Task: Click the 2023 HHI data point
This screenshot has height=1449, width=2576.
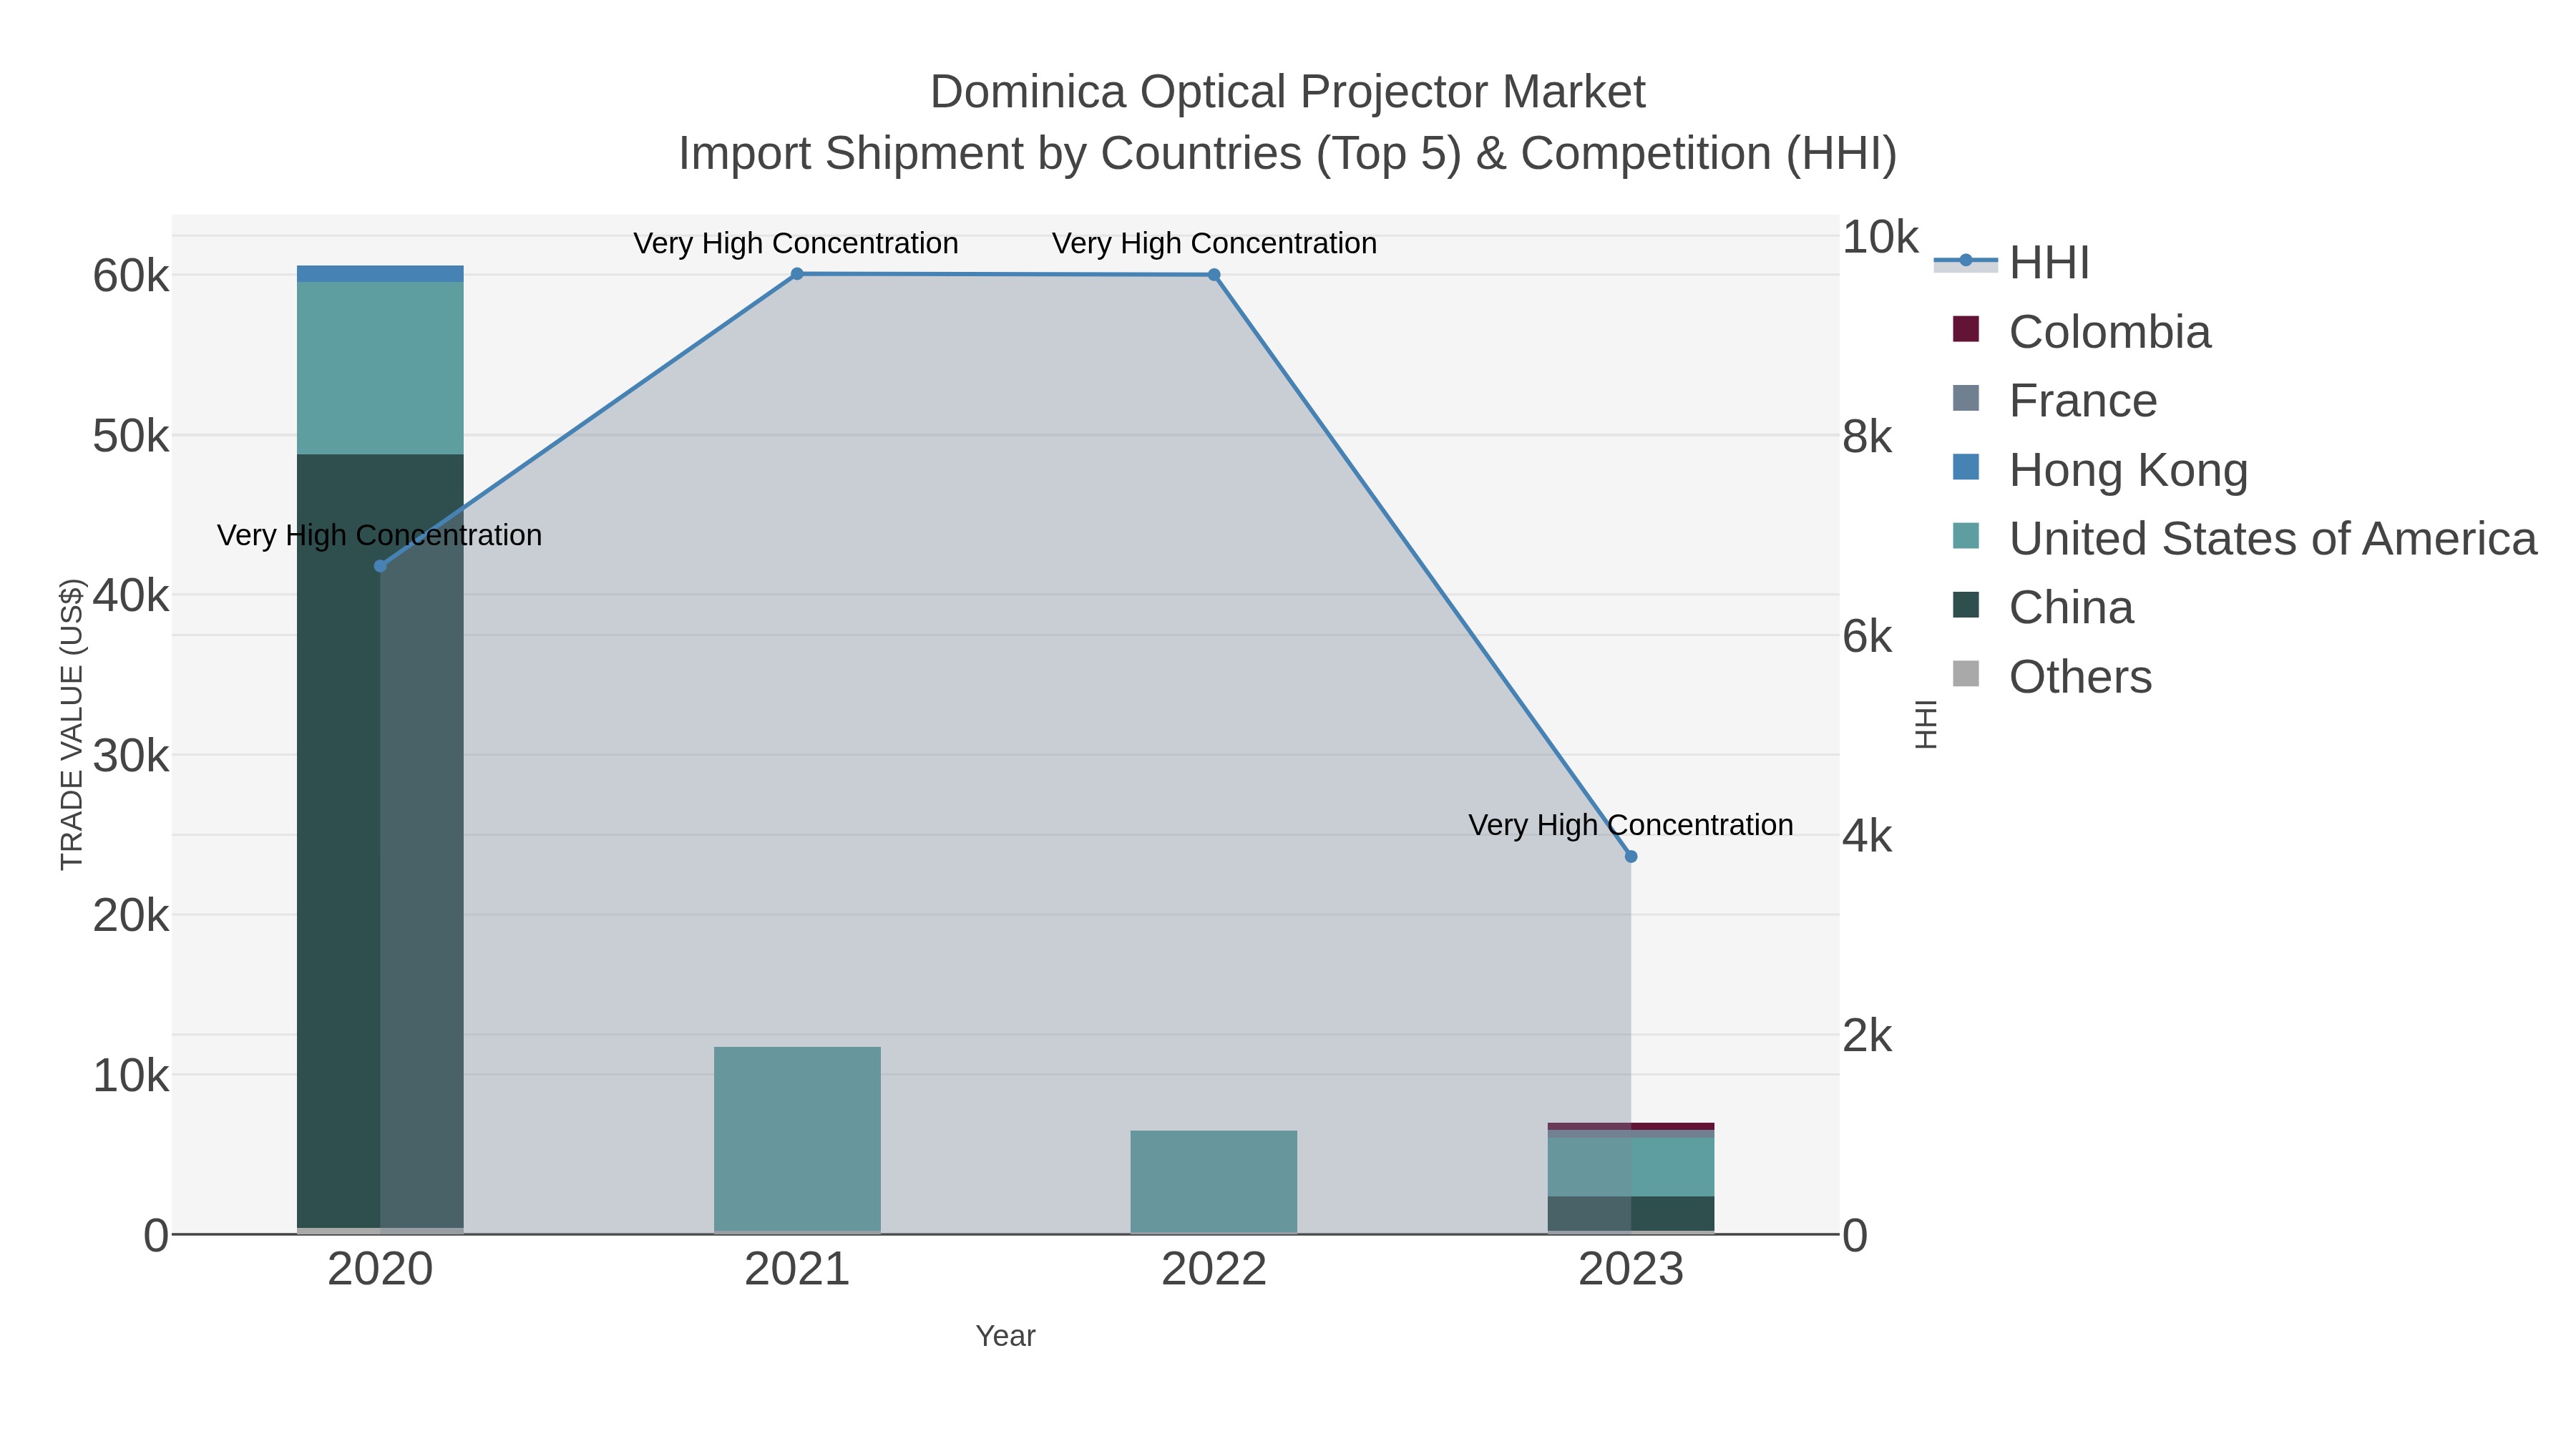Action: pyautogui.click(x=1631, y=857)
